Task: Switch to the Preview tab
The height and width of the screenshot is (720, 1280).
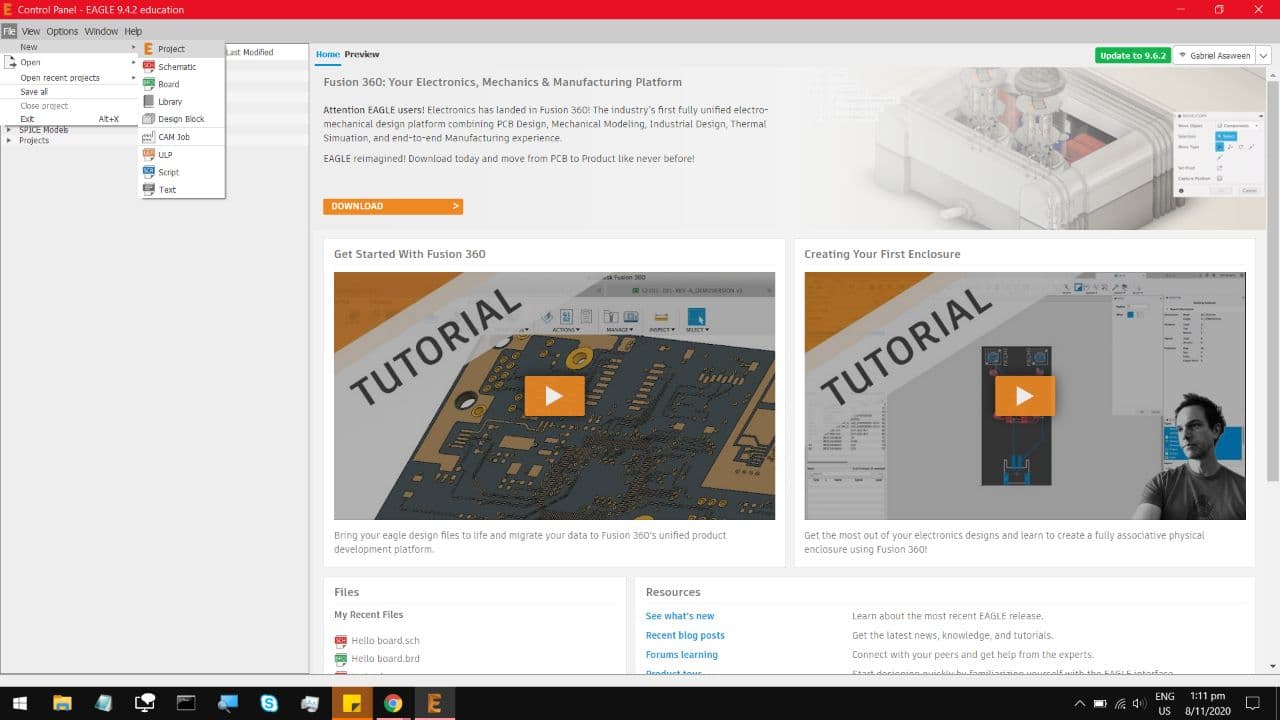Action: point(362,54)
